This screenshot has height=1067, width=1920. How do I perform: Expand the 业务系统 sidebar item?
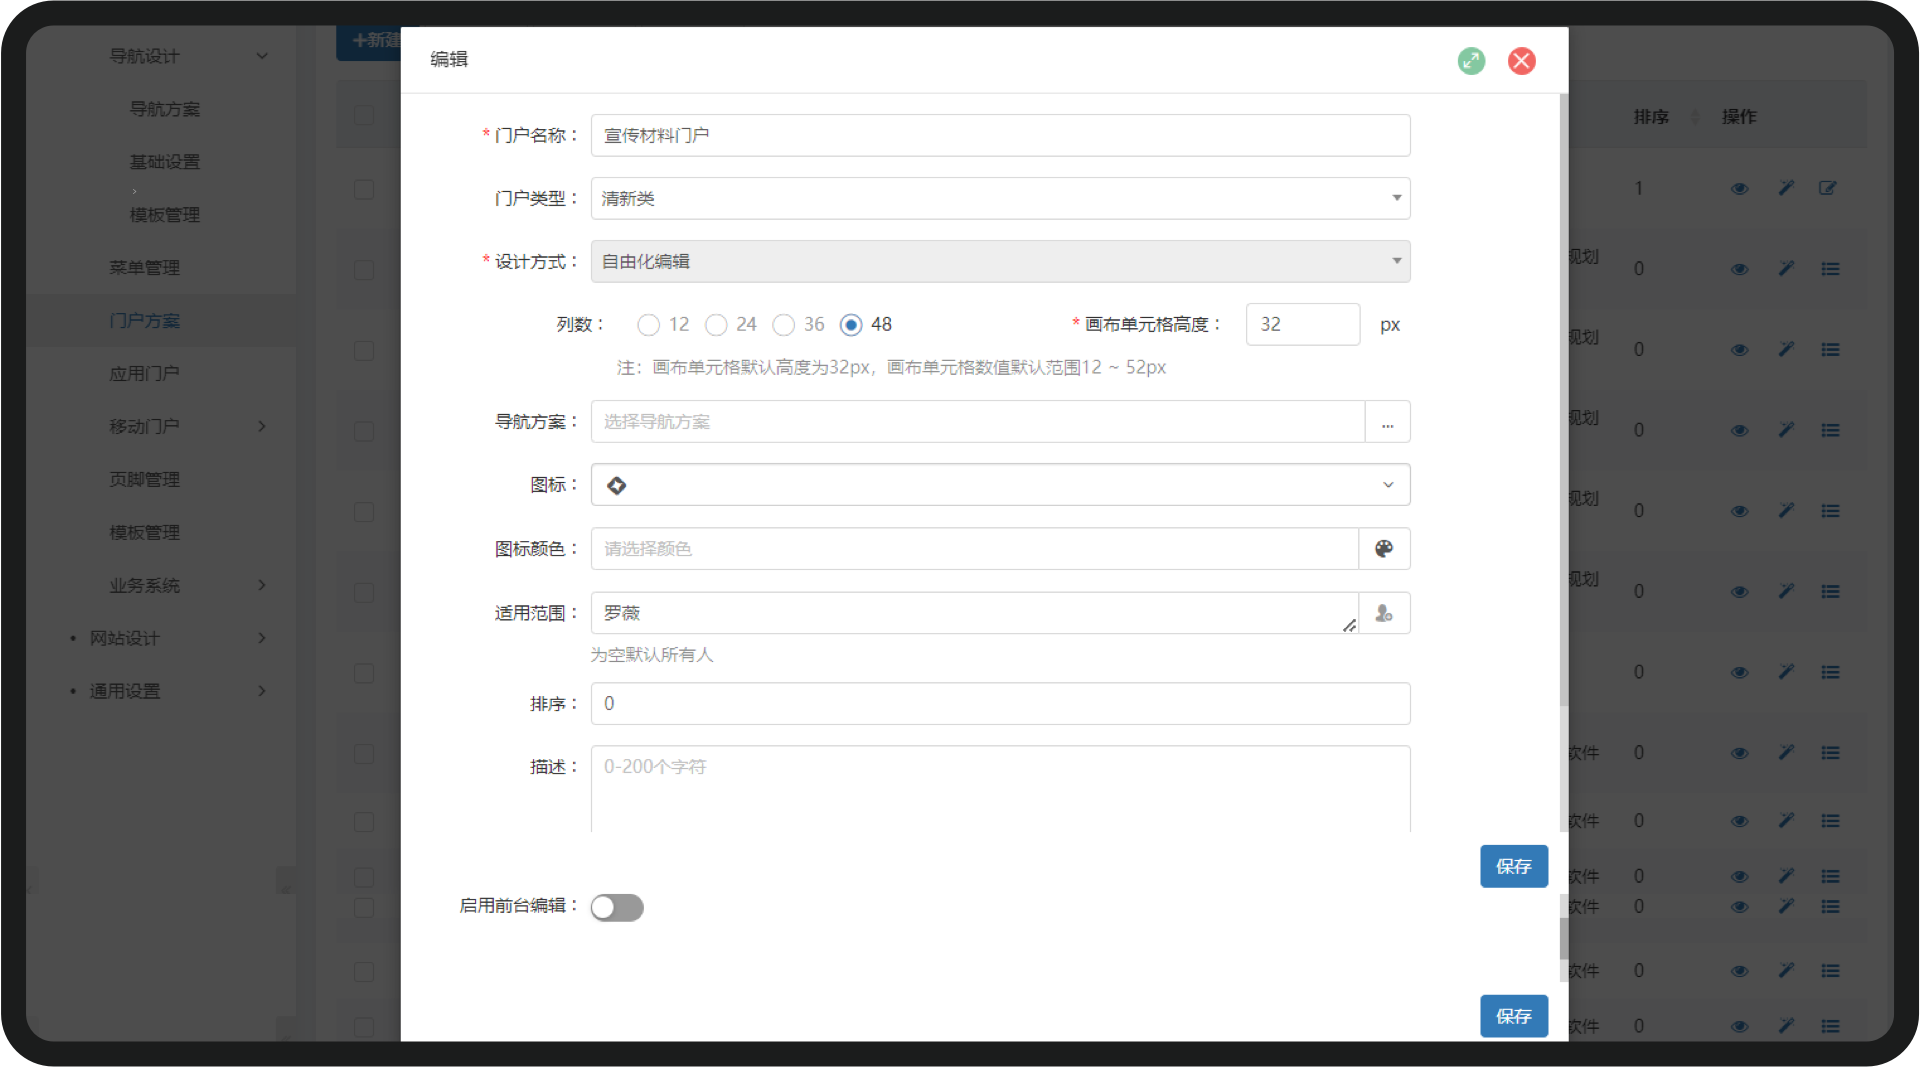coord(262,585)
